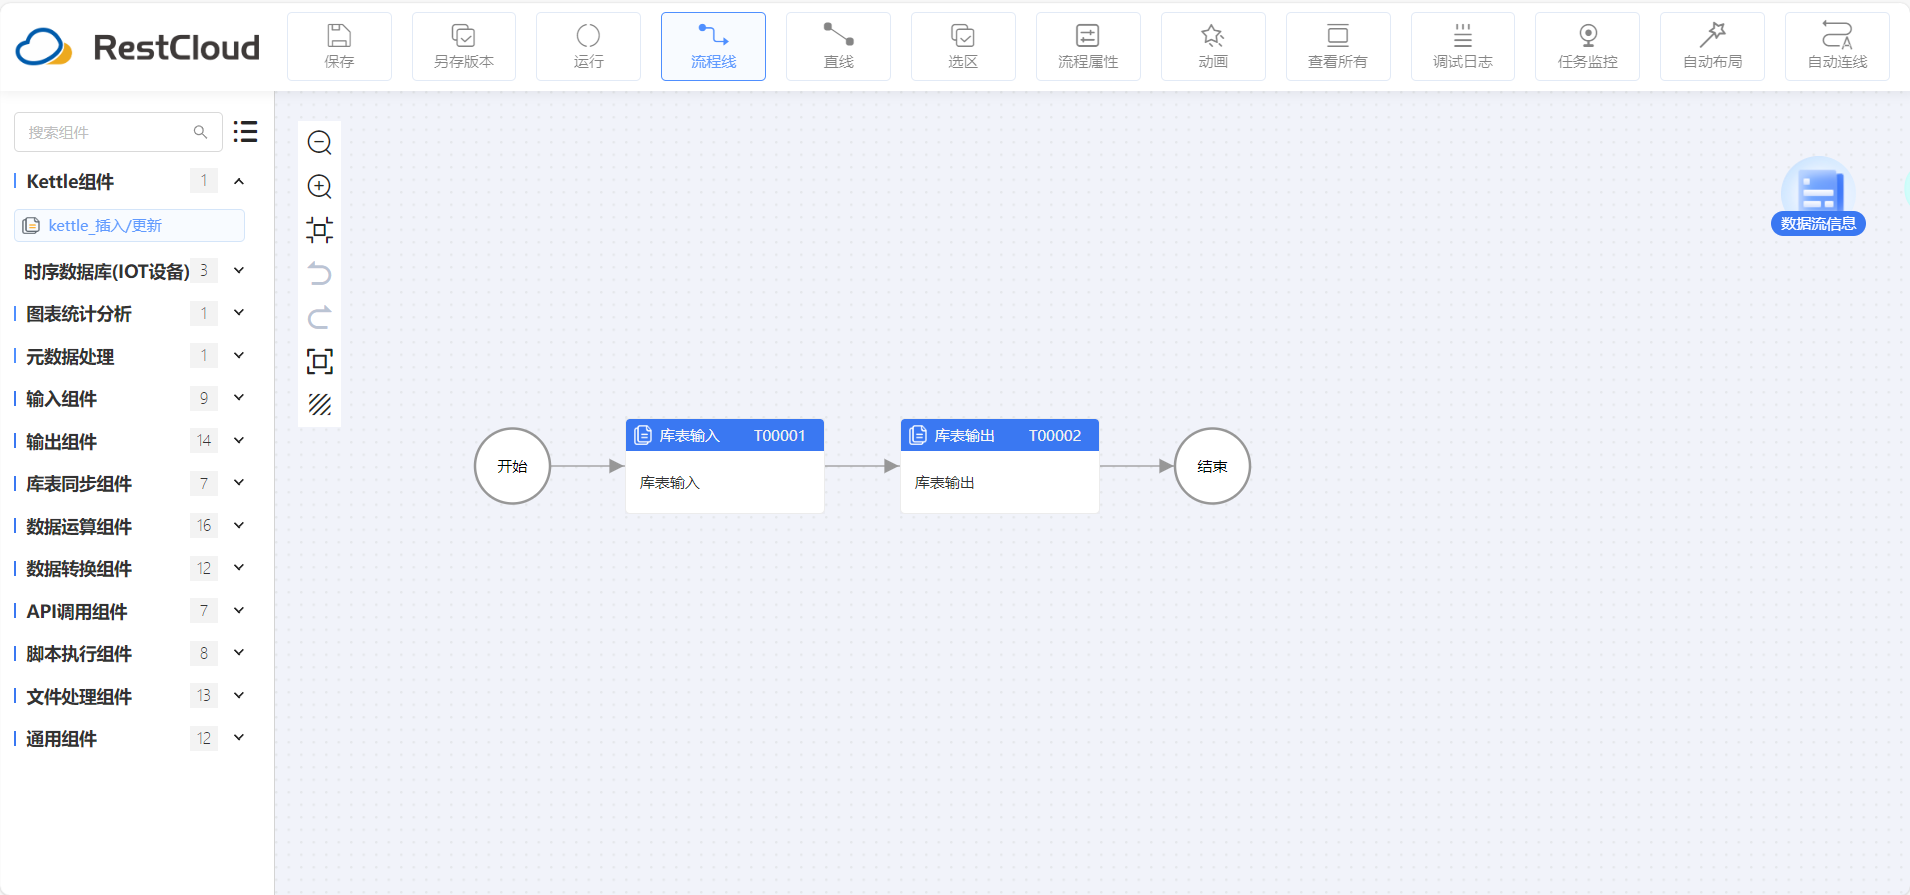Open the 调试日志 debug log
1910x895 pixels.
[1463, 46]
